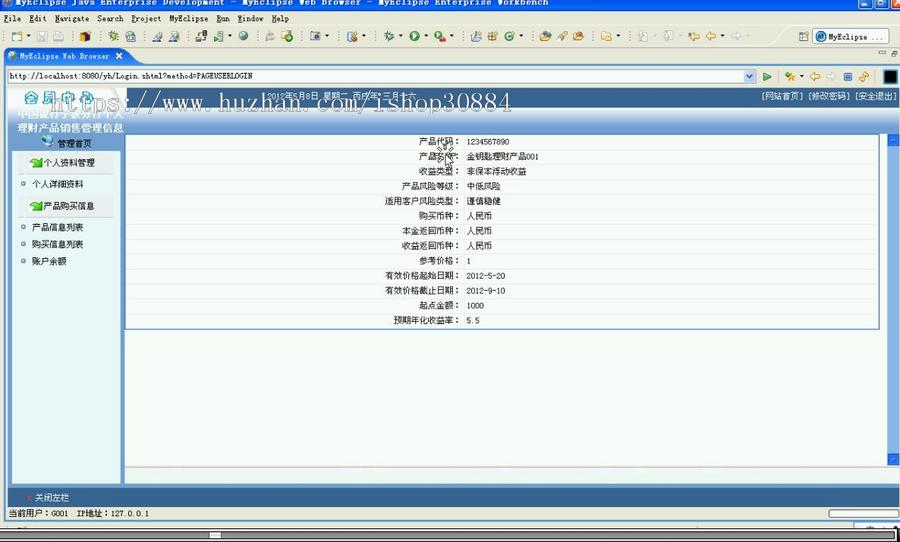Click the pencil search toolbar icon
The height and width of the screenshot is (542, 900).
click(x=562, y=36)
